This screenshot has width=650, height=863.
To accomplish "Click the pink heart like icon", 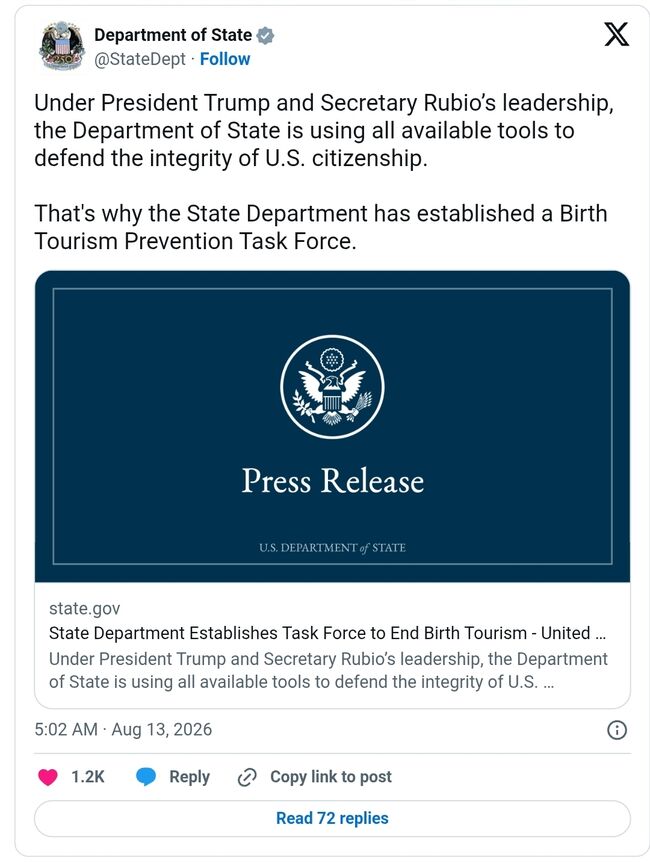I will [x=48, y=777].
